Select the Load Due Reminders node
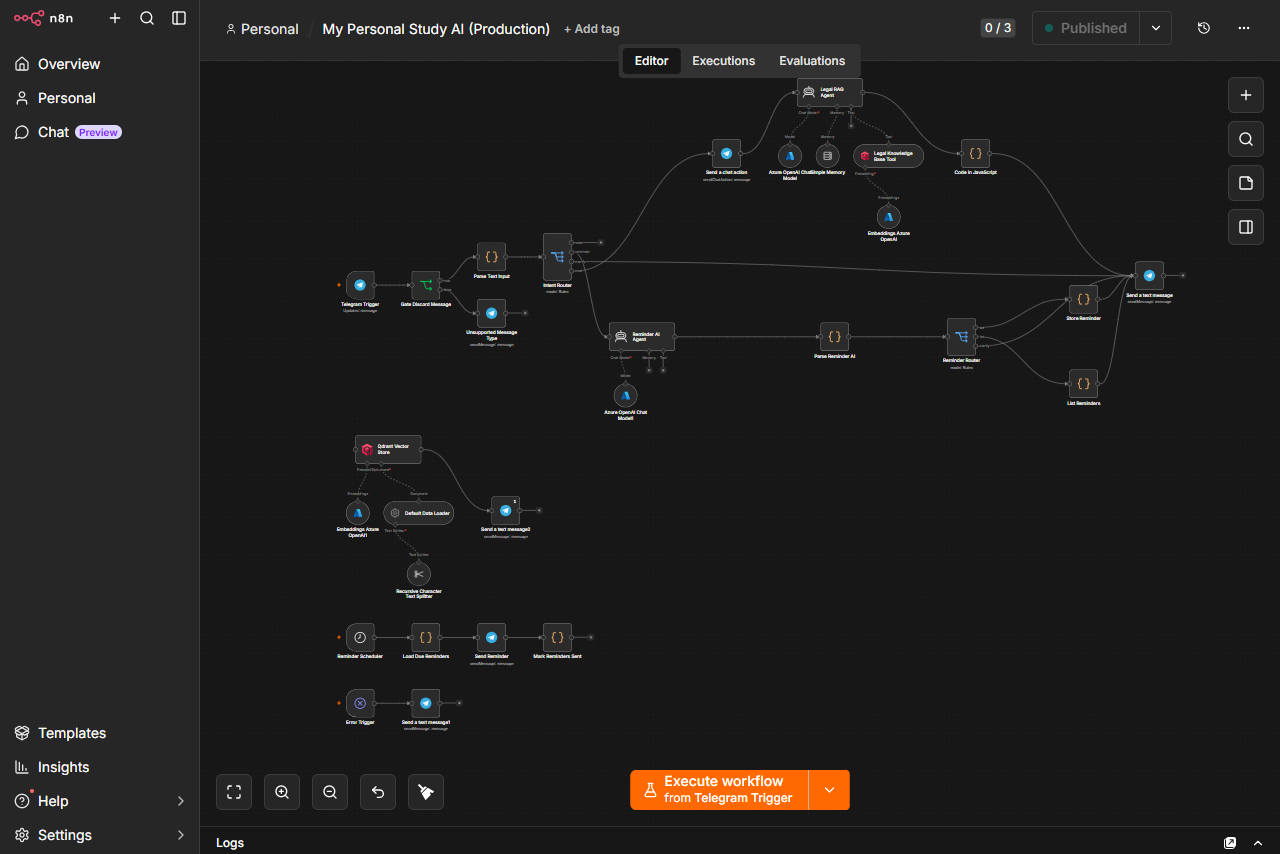This screenshot has width=1280, height=854. point(426,637)
